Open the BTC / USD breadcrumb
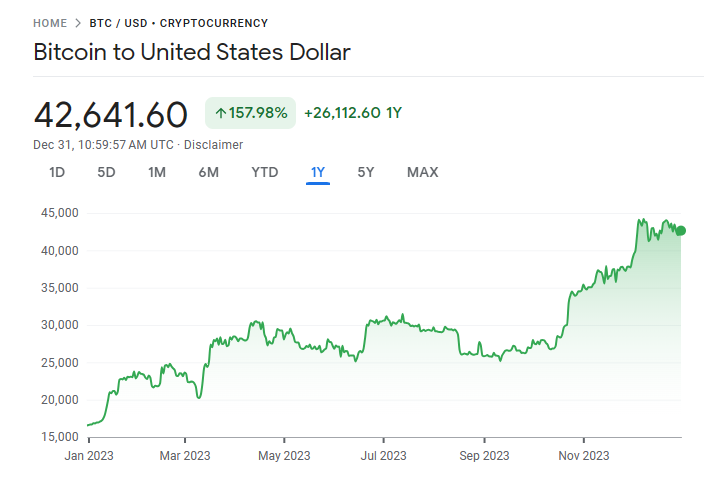Image resolution: width=704 pixels, height=479 pixels. (116, 23)
